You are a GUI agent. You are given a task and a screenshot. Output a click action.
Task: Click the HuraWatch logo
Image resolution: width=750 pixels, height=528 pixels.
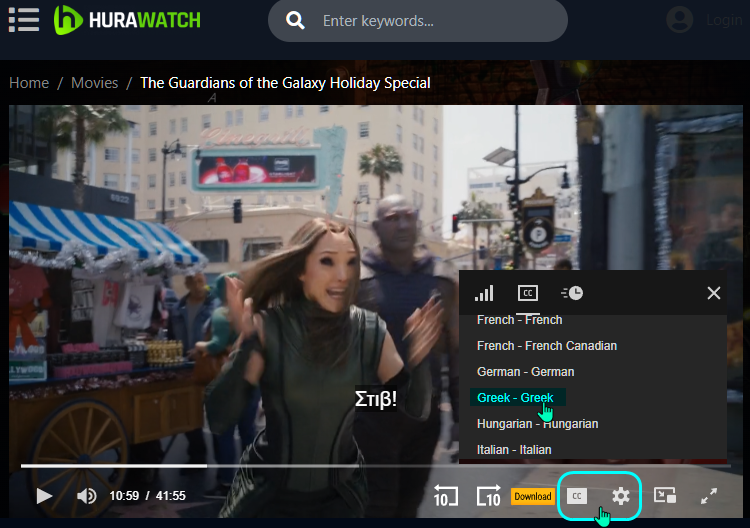(127, 20)
